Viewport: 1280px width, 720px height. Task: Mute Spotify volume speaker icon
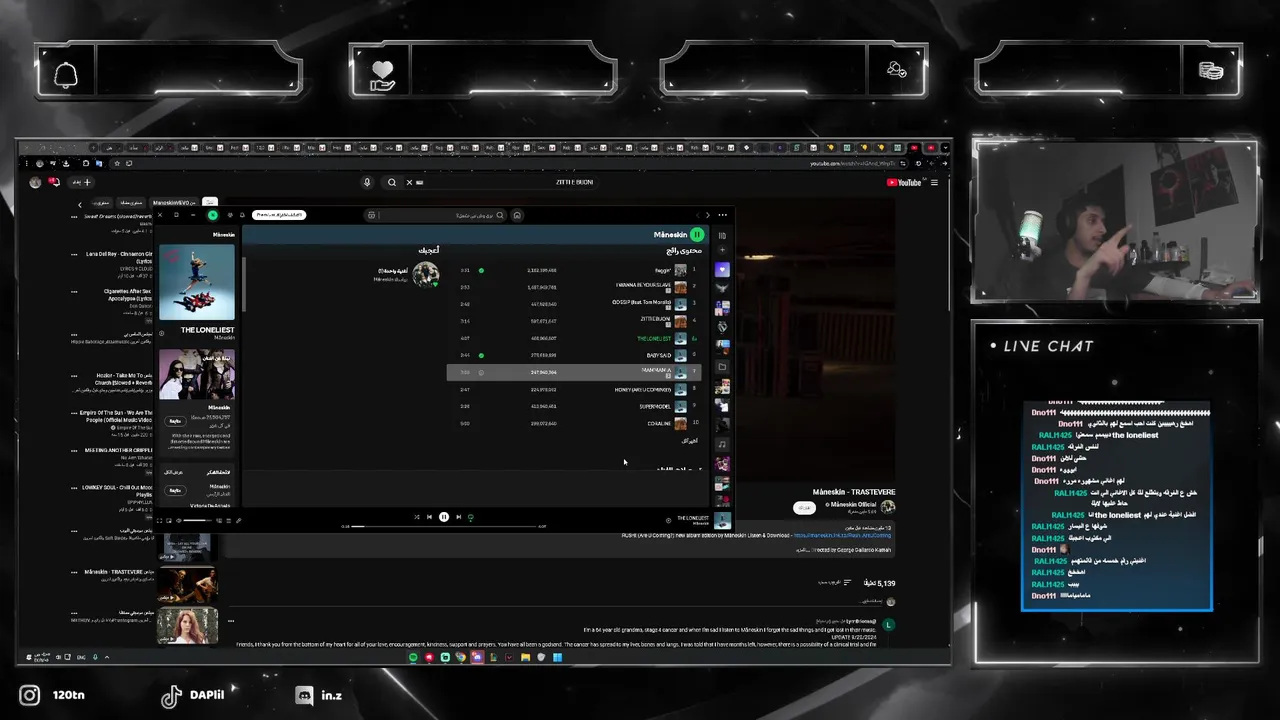coord(178,520)
